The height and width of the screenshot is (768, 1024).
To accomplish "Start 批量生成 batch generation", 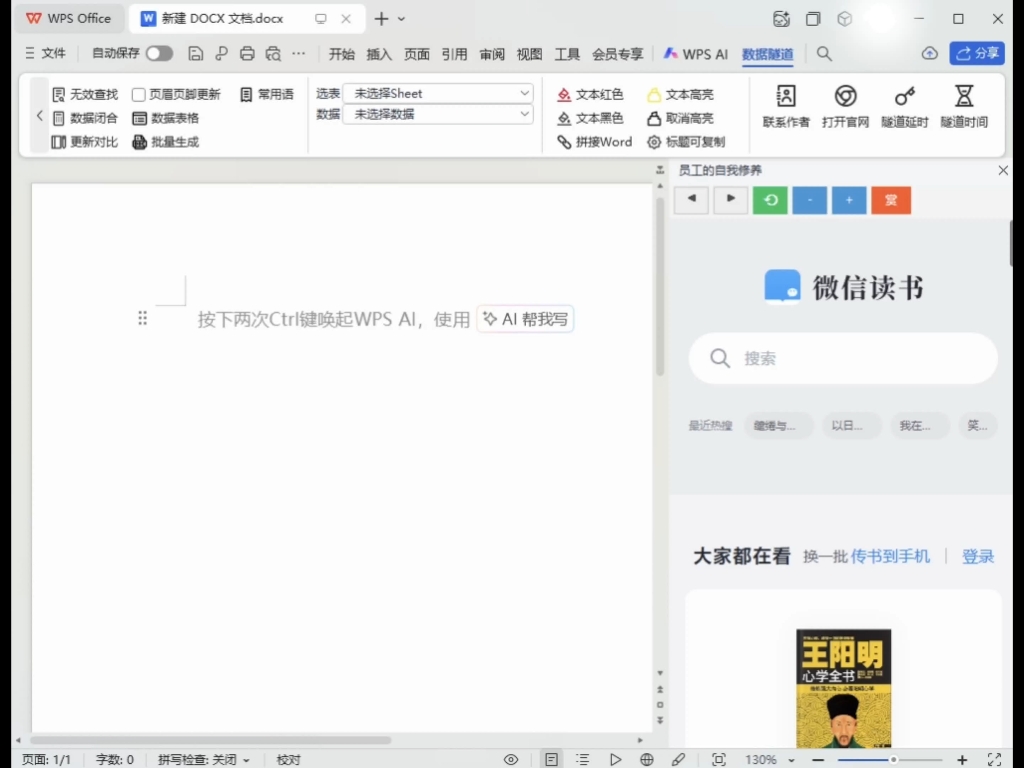I will click(166, 142).
